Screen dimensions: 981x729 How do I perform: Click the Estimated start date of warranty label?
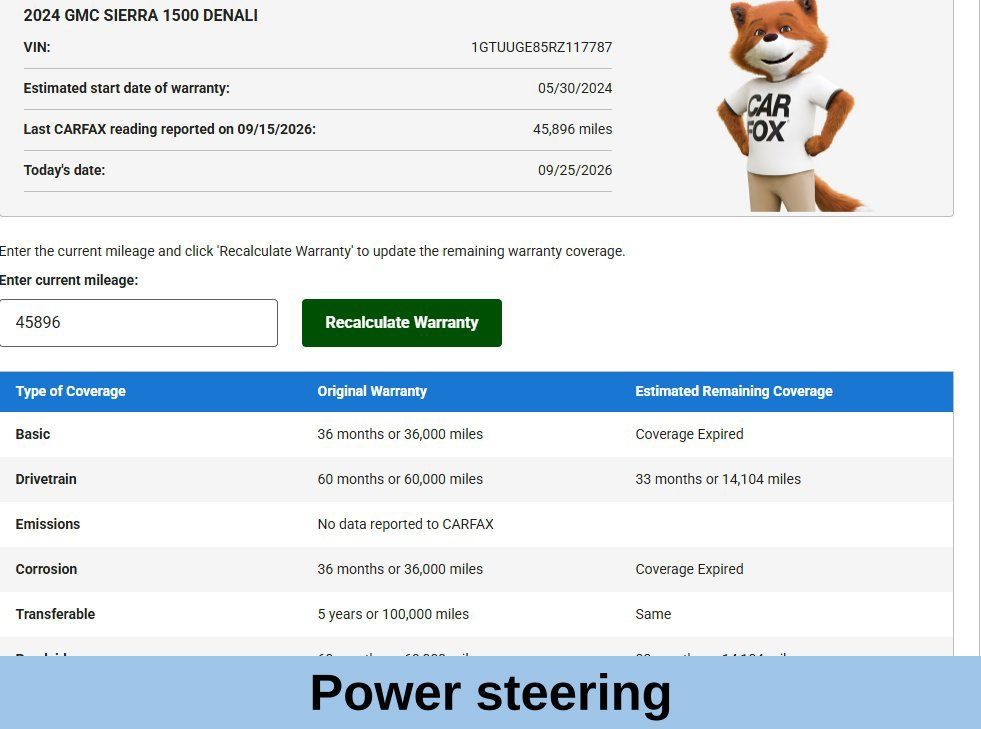coord(126,88)
